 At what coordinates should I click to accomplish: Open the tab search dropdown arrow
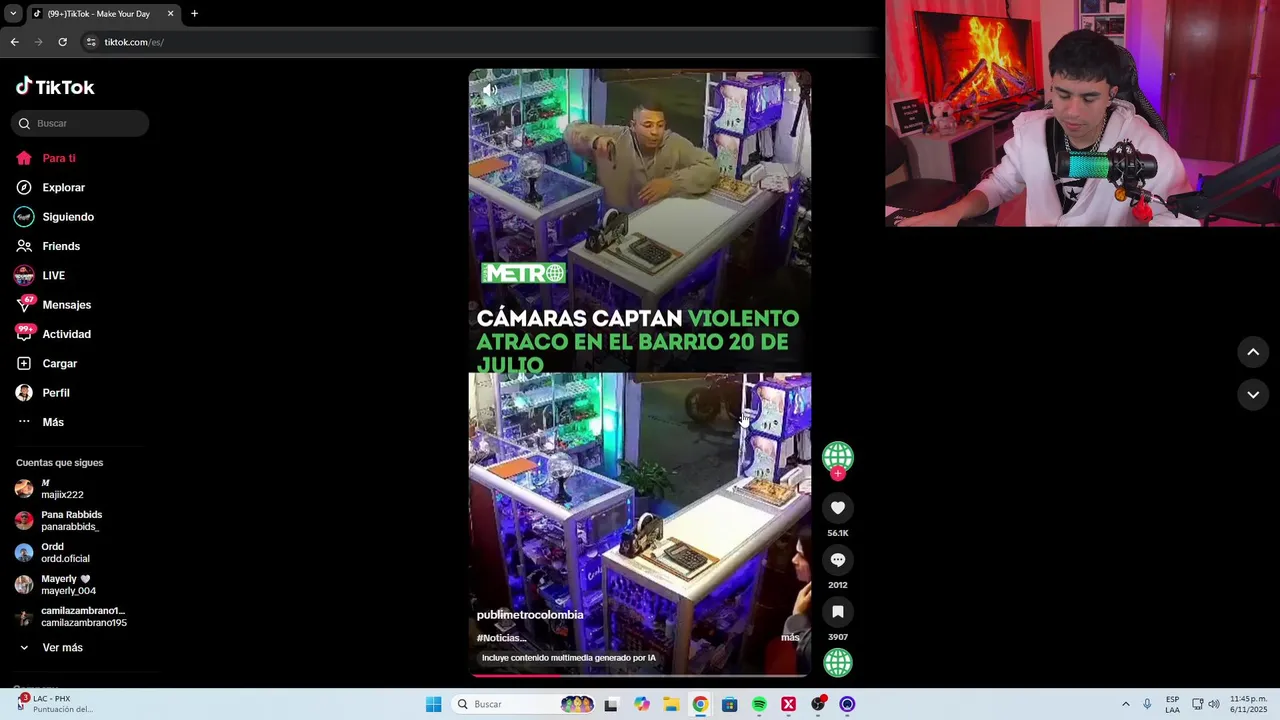pyautogui.click(x=13, y=14)
